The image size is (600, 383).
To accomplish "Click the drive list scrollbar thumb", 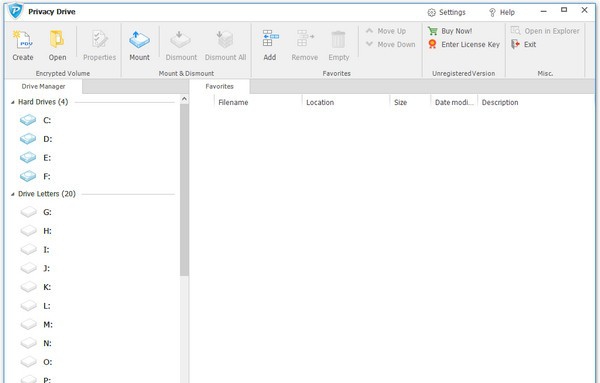I will click(184, 190).
